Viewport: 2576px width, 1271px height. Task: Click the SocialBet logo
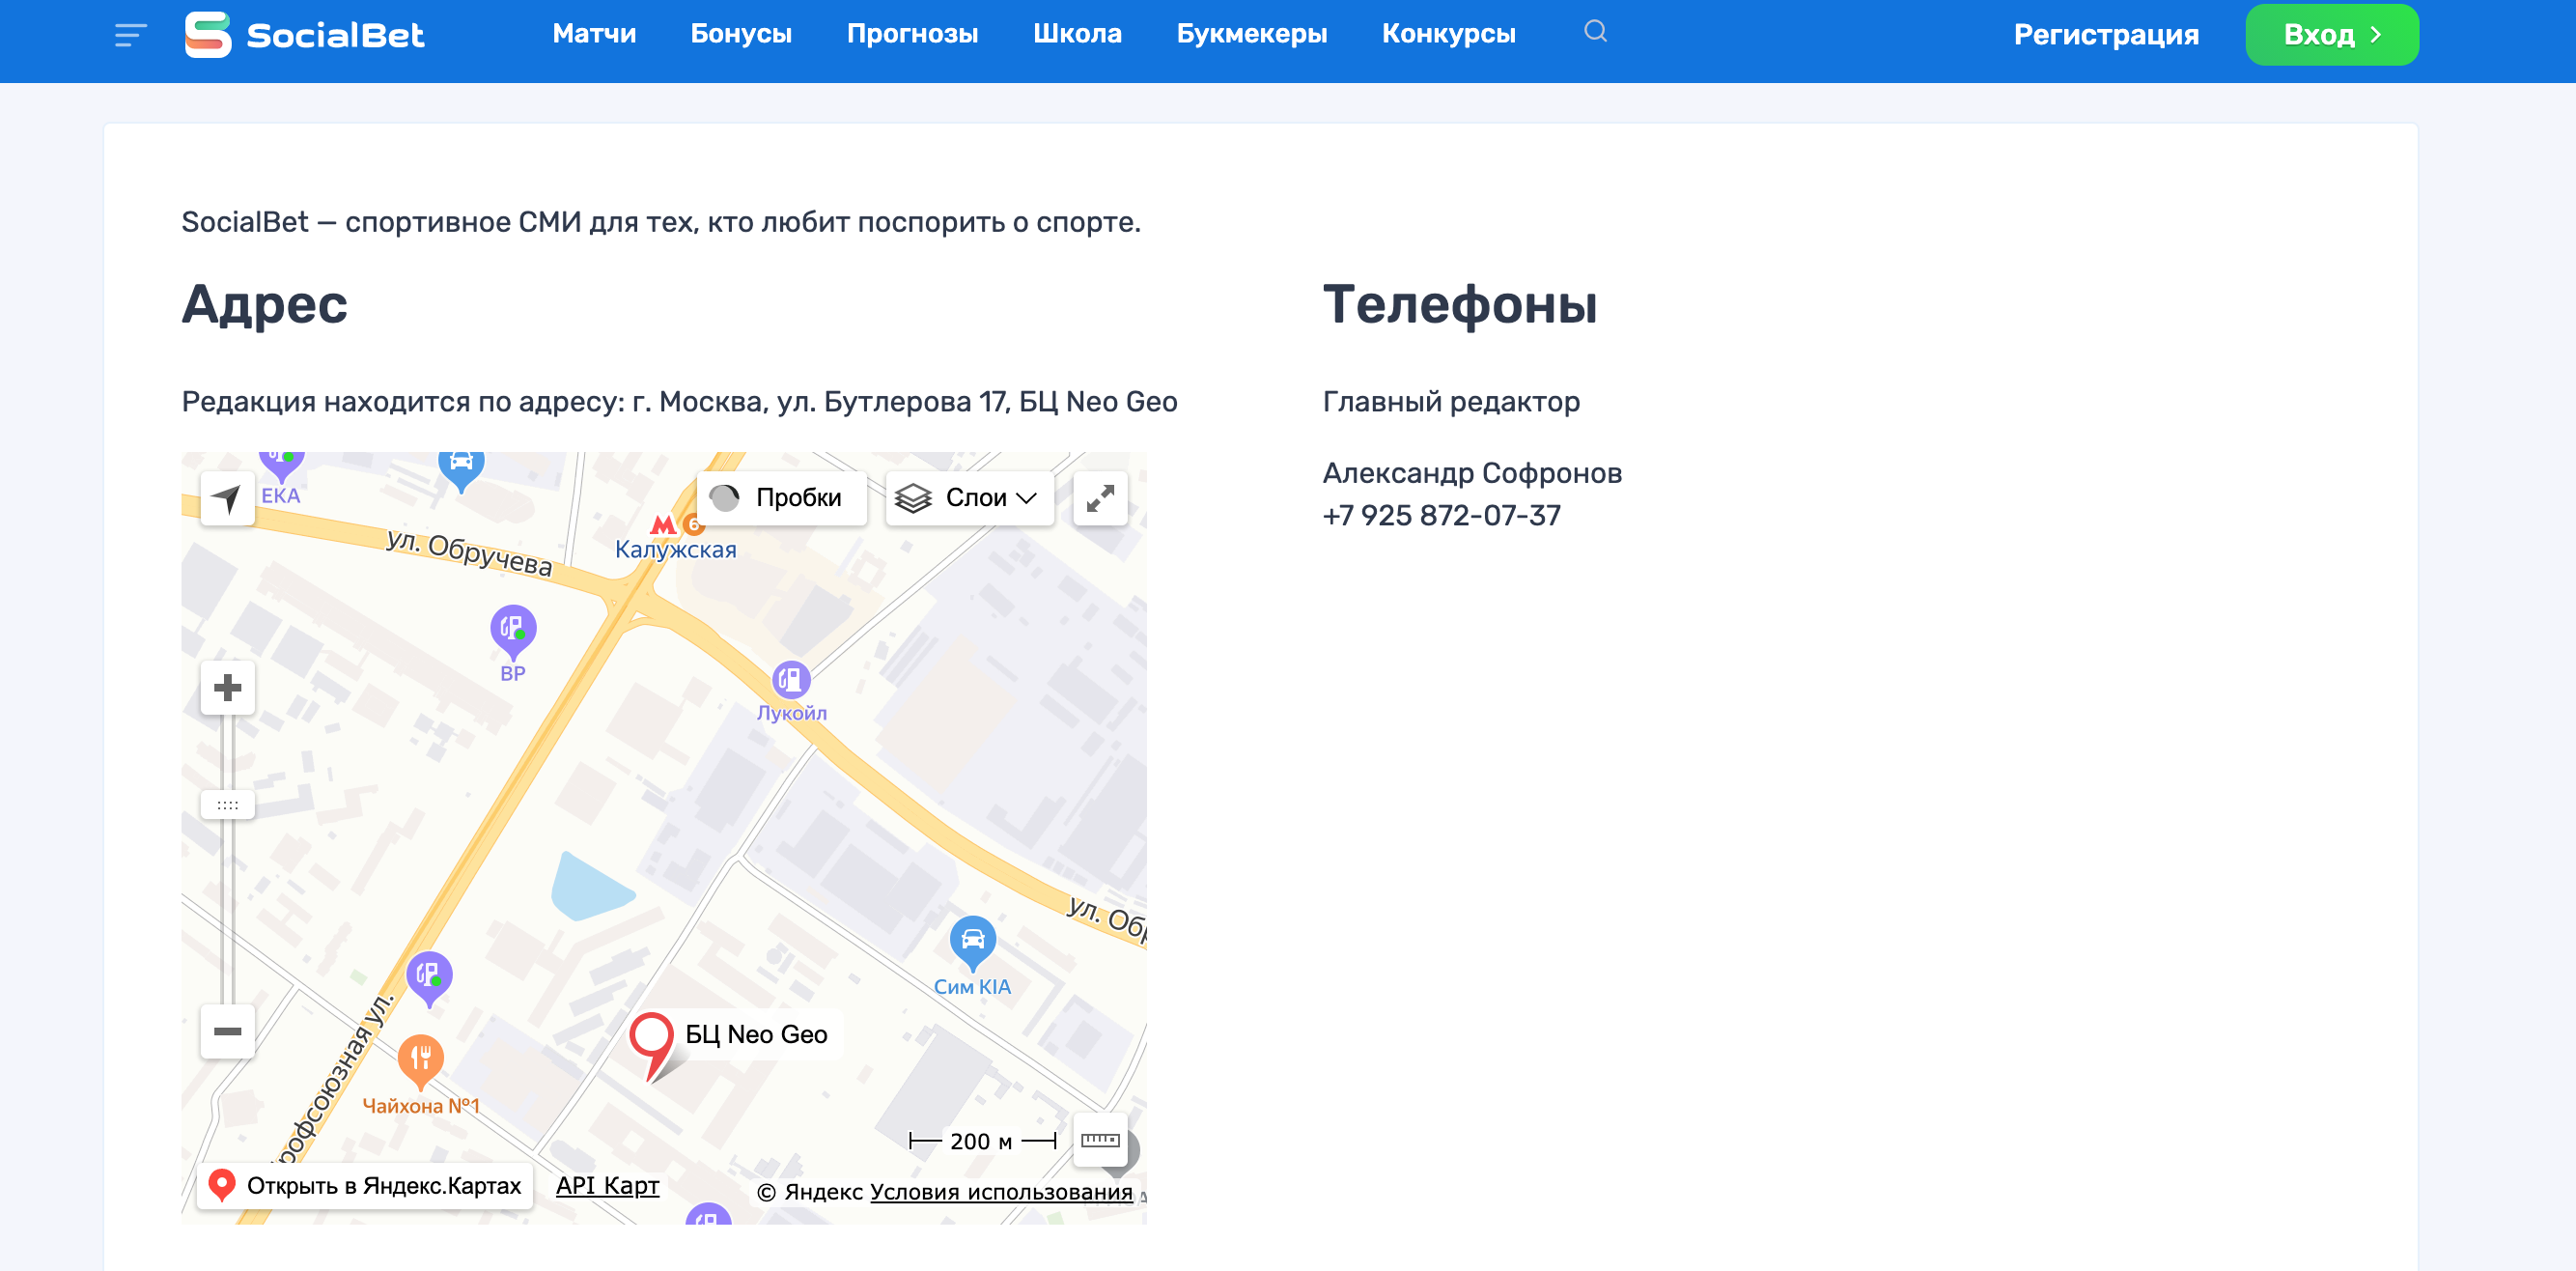[305, 35]
